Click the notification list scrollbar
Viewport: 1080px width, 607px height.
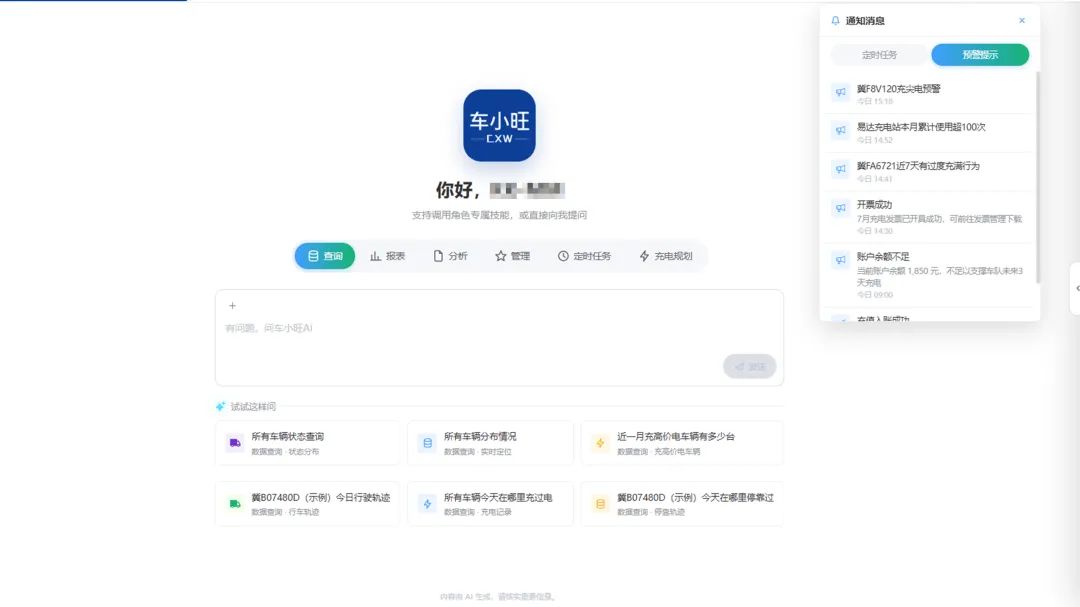(1037, 178)
